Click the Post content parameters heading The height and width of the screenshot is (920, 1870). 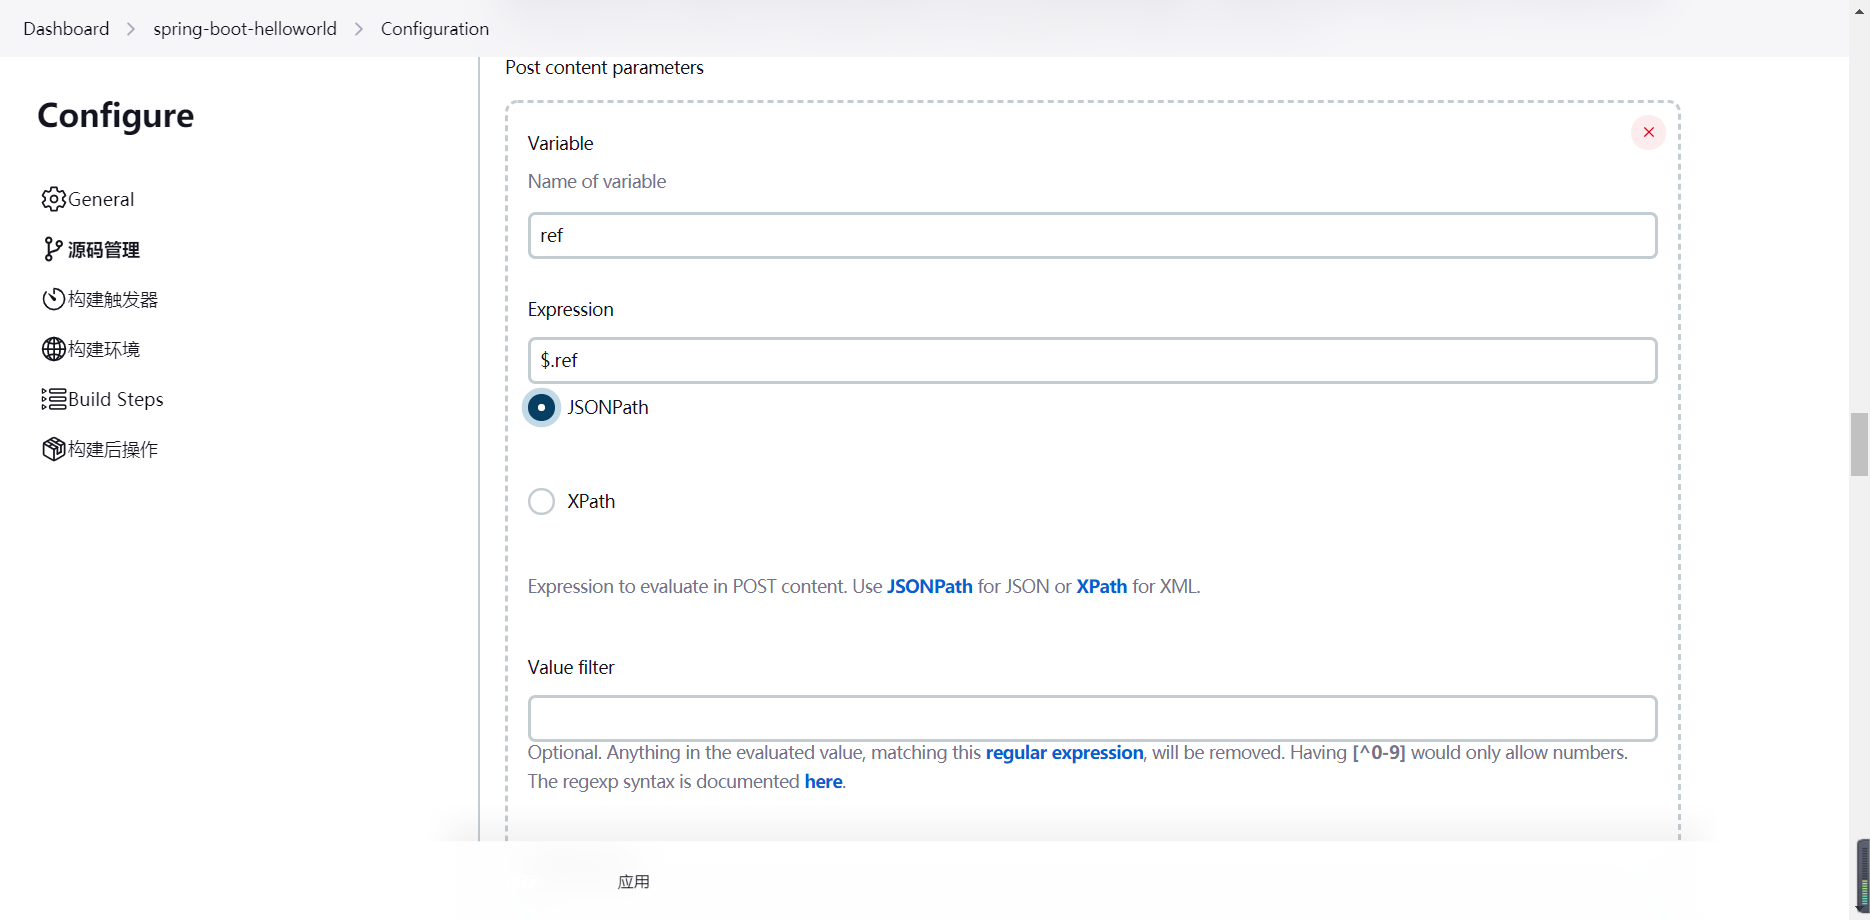point(604,67)
